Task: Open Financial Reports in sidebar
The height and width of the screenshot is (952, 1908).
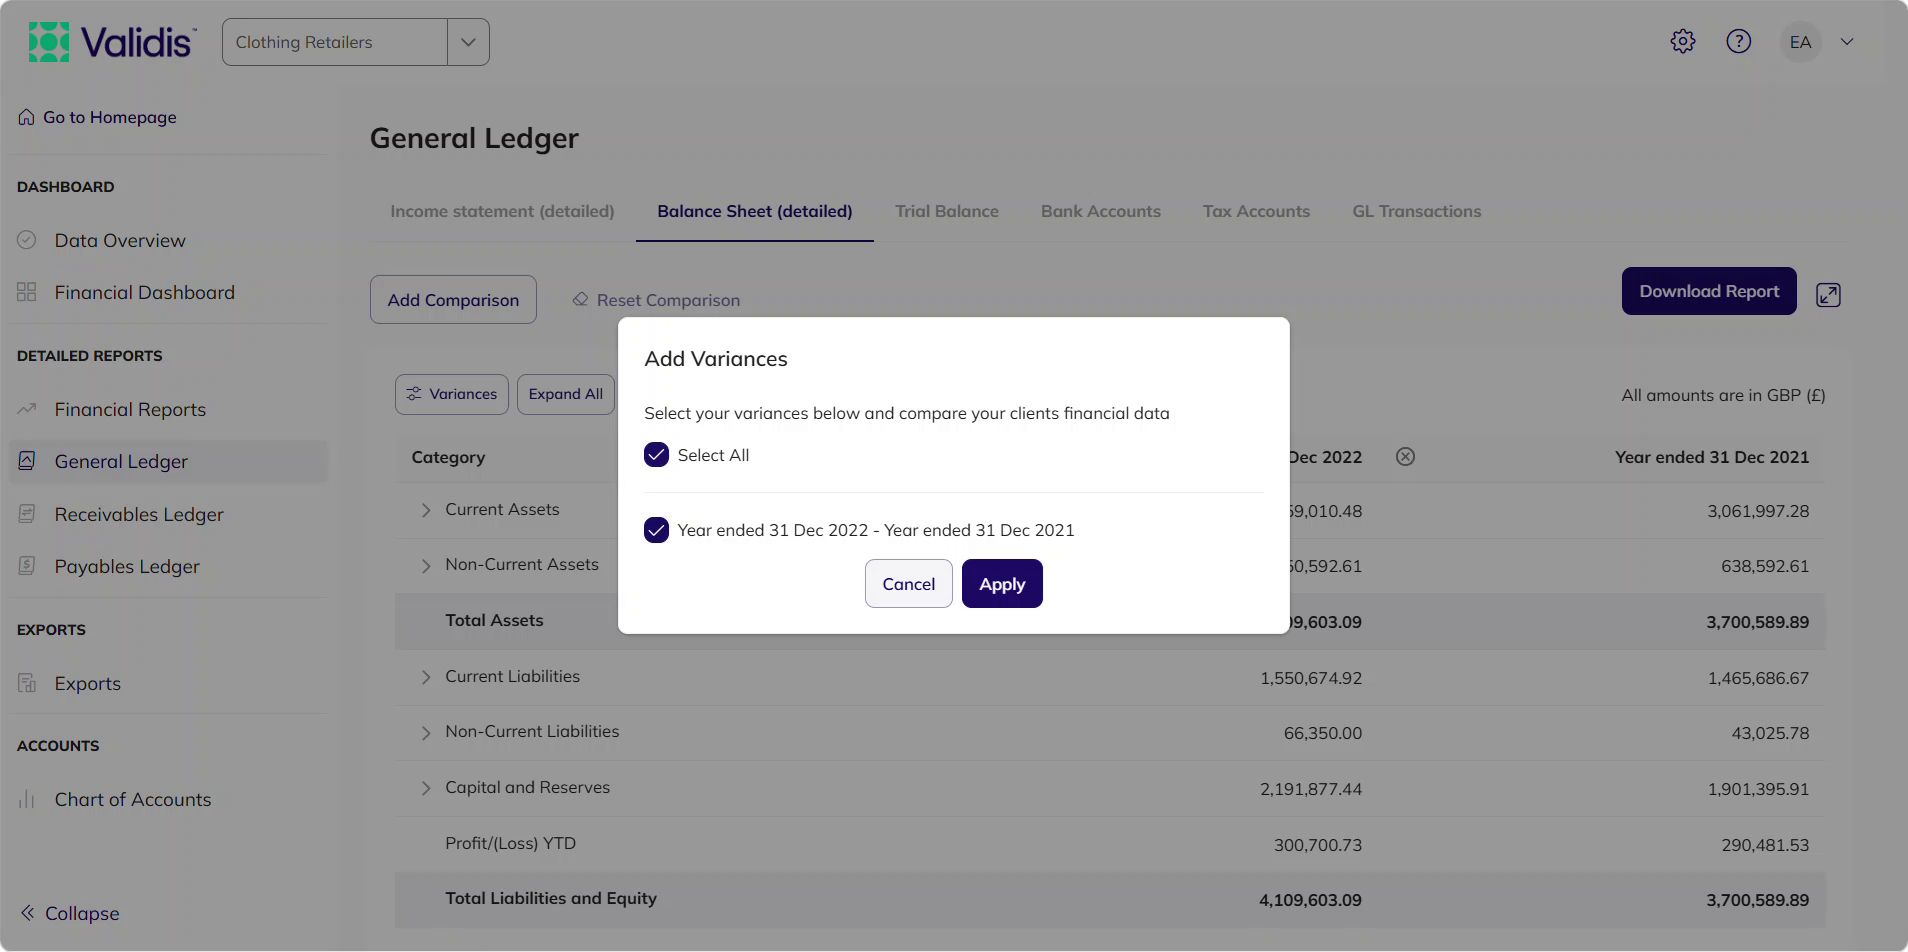Action: (x=130, y=409)
